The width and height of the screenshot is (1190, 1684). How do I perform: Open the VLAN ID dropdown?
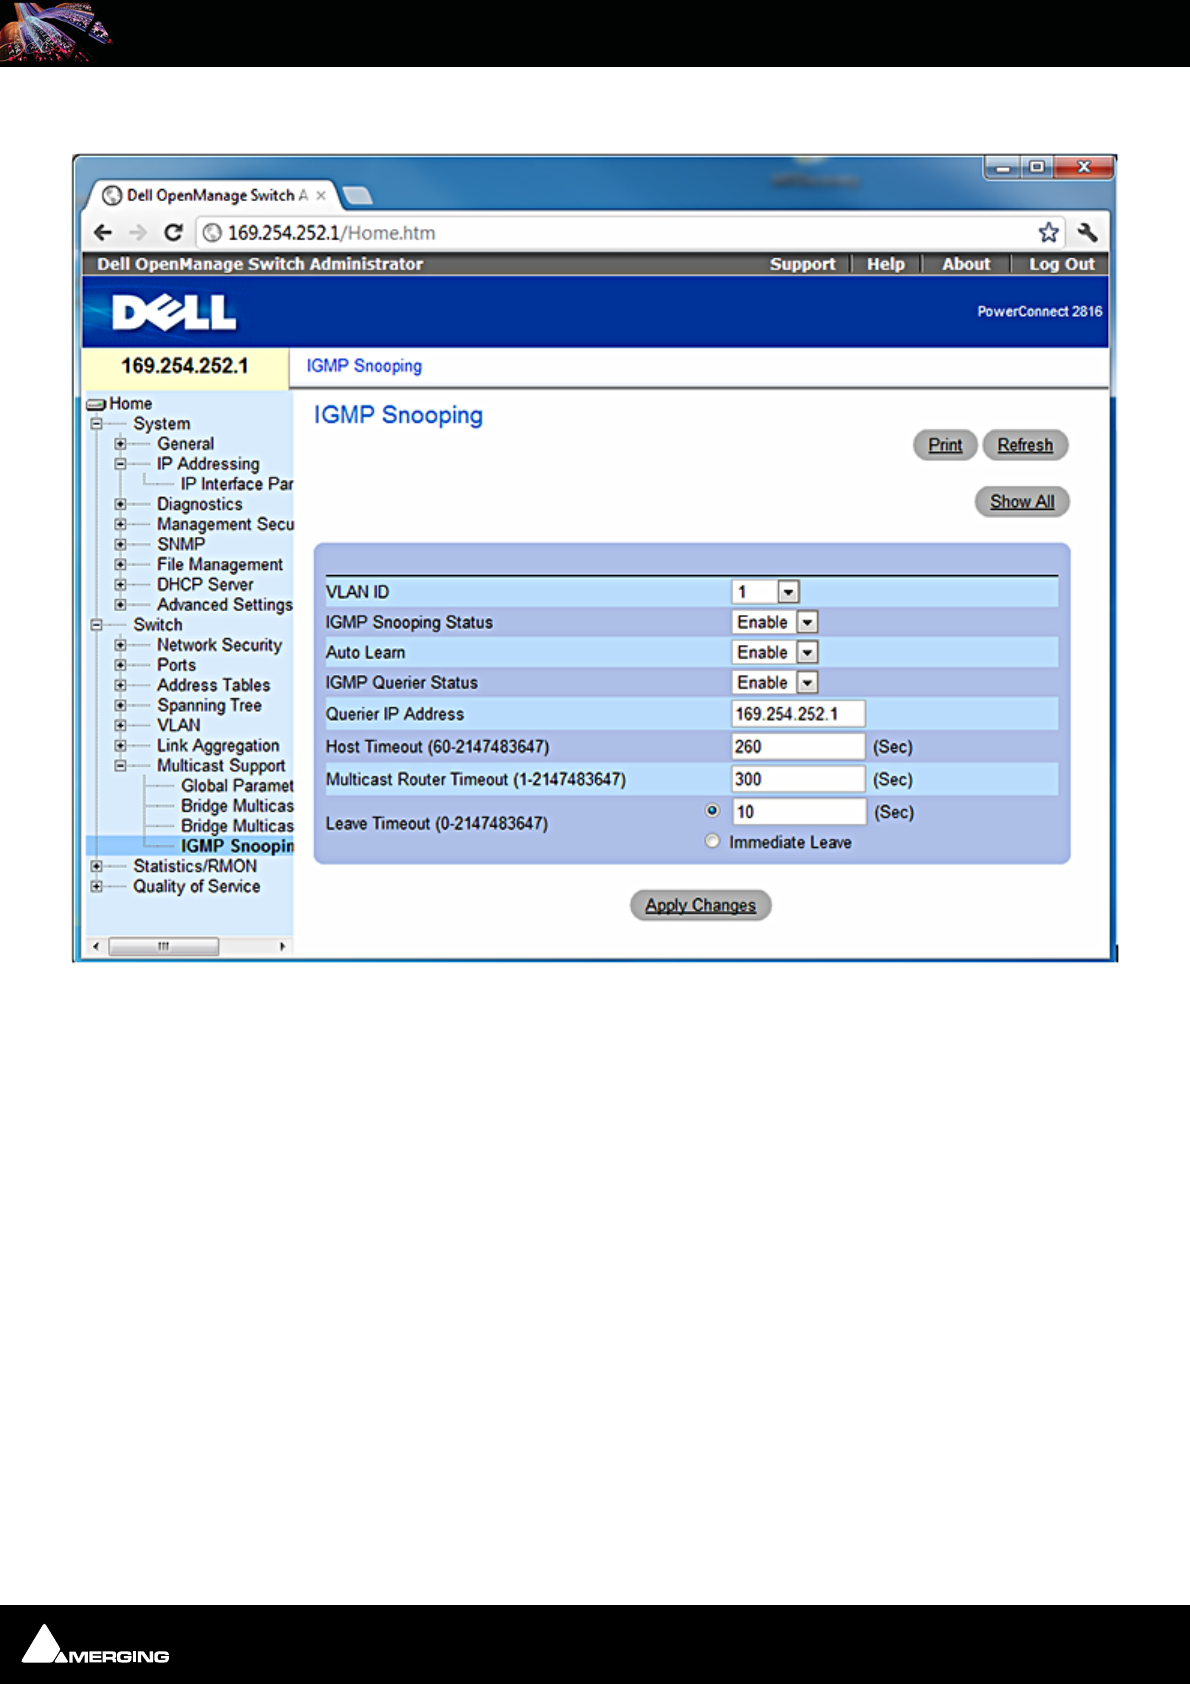click(x=788, y=592)
